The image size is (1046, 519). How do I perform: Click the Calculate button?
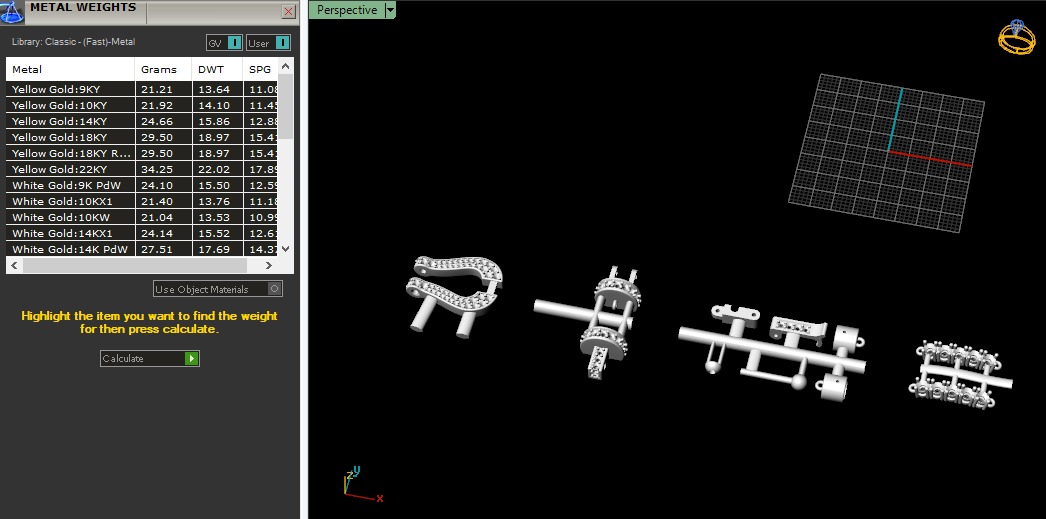(149, 358)
